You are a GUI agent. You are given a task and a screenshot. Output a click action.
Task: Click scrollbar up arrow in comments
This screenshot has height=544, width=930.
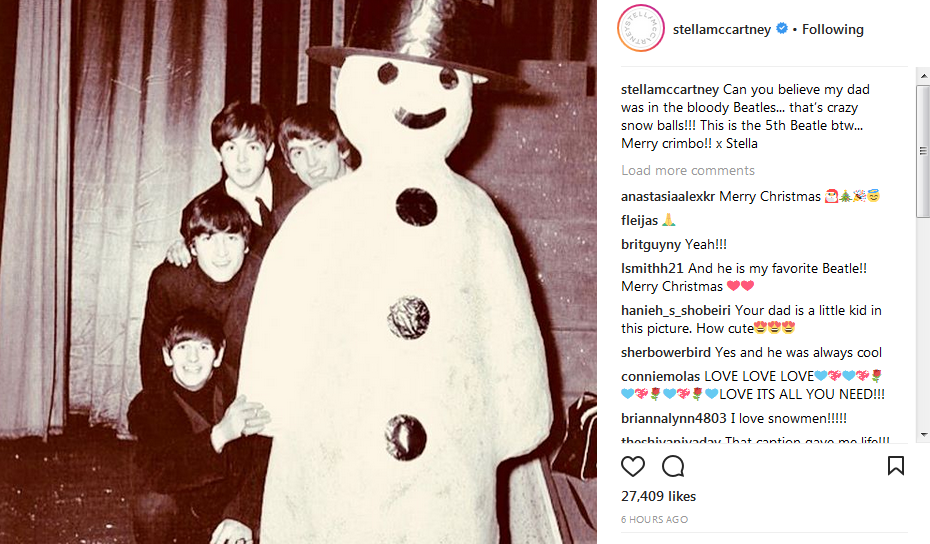coord(923,76)
